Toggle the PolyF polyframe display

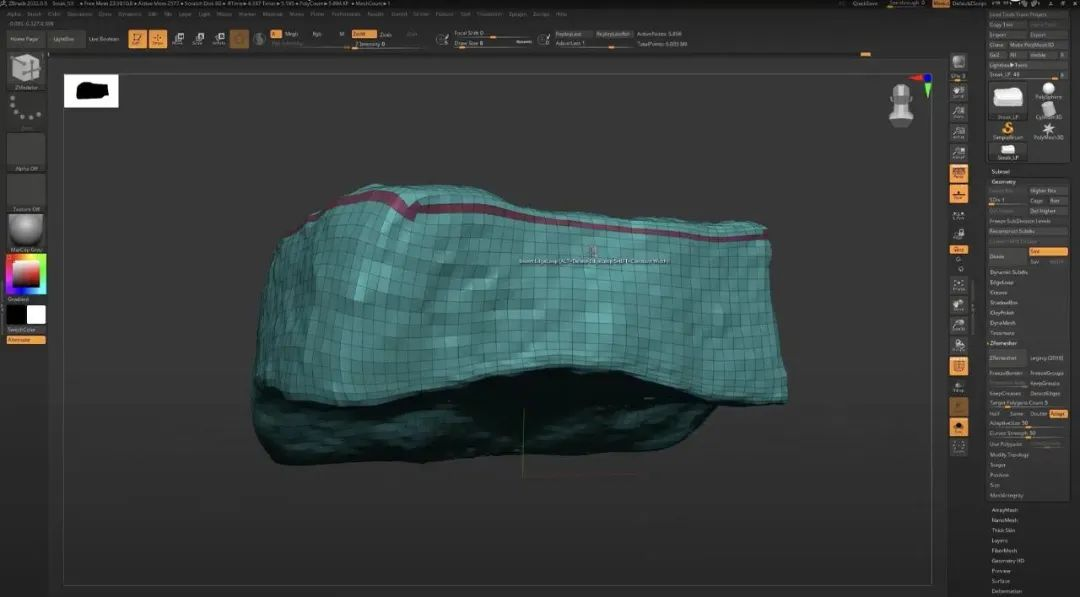coord(958,366)
